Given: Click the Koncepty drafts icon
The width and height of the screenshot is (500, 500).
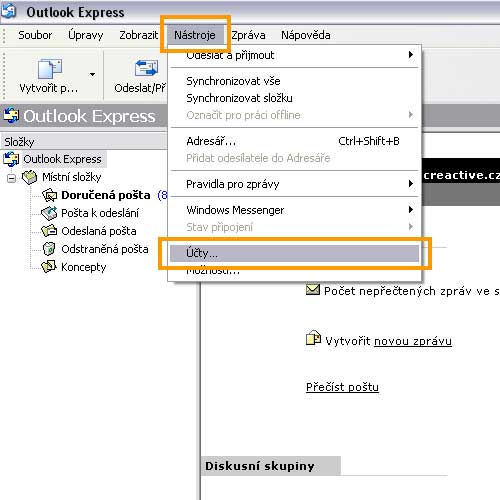Looking at the screenshot, I should click(x=49, y=267).
